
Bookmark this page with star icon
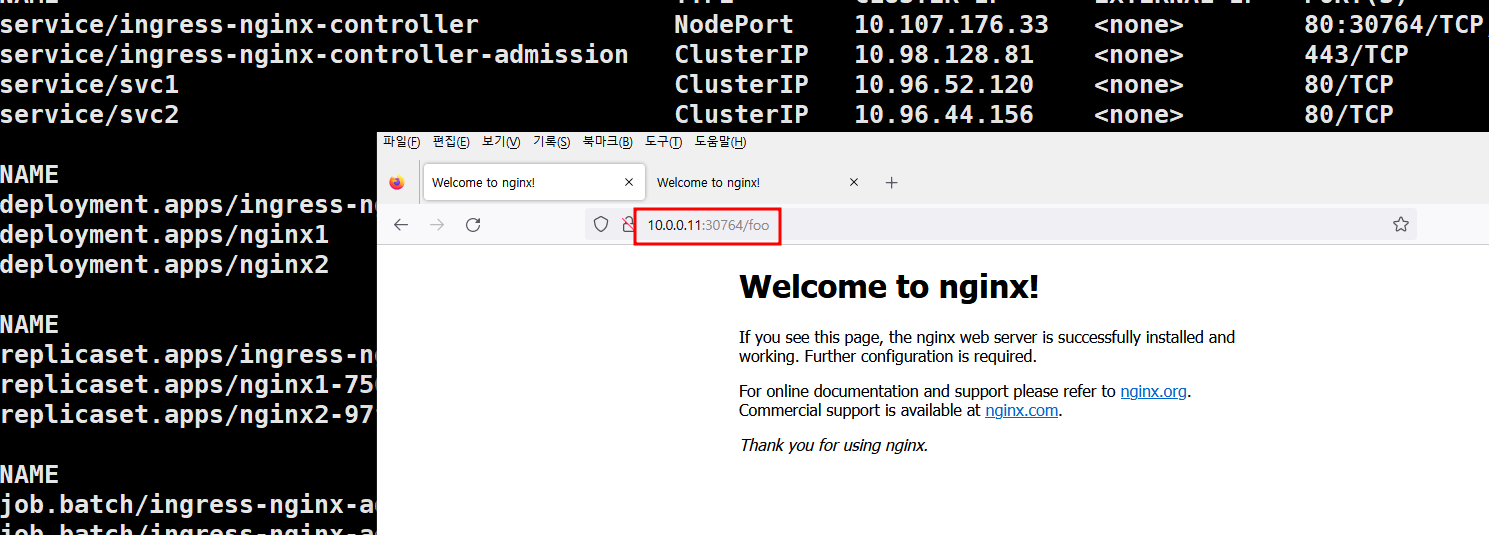tap(1401, 225)
